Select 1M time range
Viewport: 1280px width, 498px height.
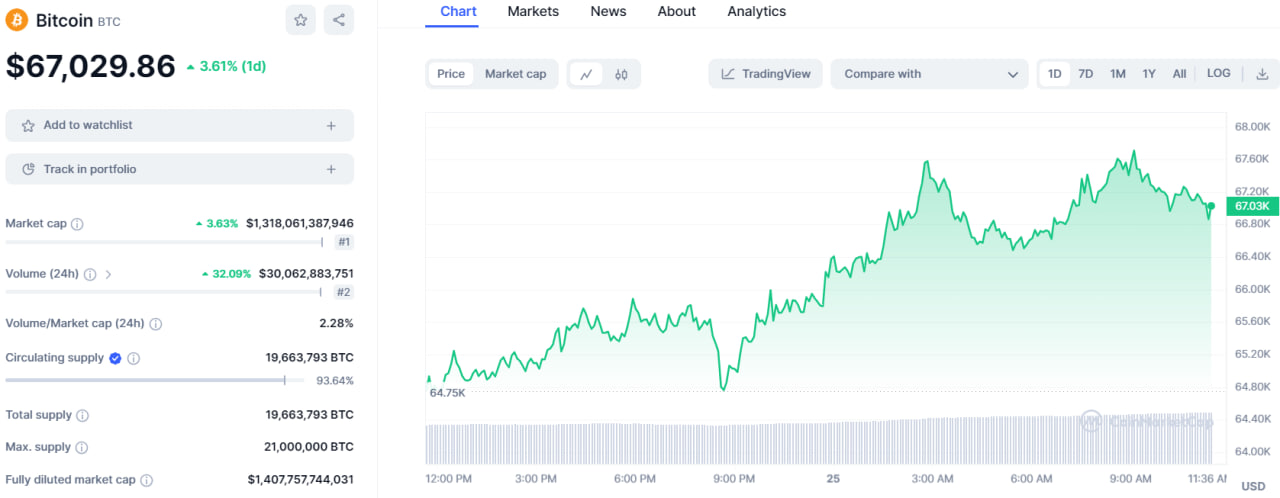(1118, 74)
